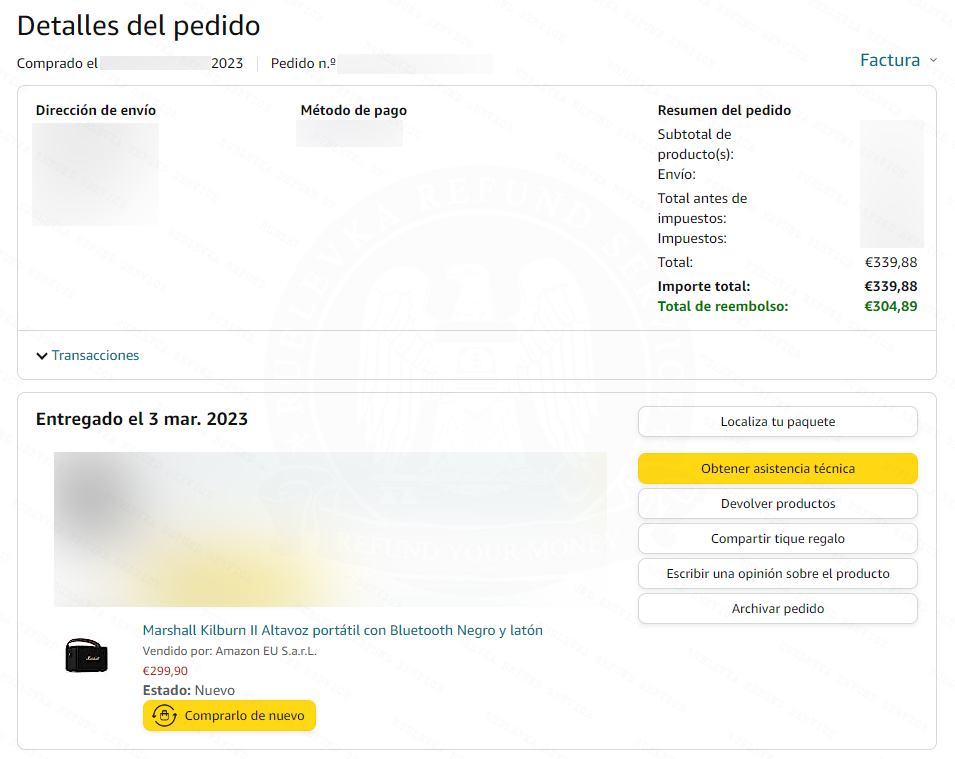
Task: Click Compartir tique regalo
Action: pyautogui.click(x=778, y=538)
